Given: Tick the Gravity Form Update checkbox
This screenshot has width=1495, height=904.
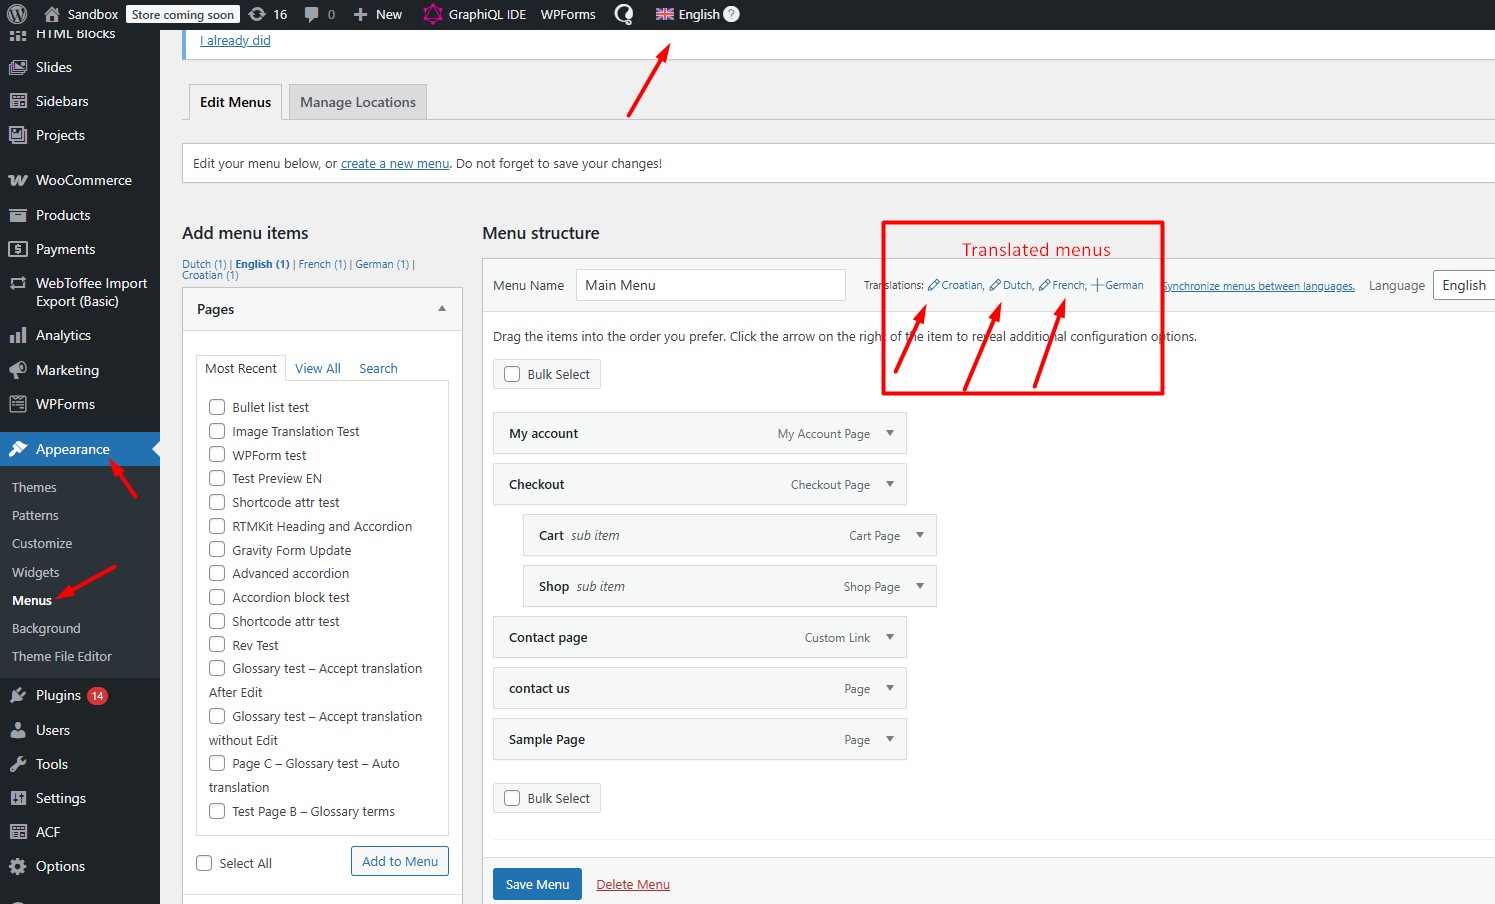Looking at the screenshot, I should point(217,549).
